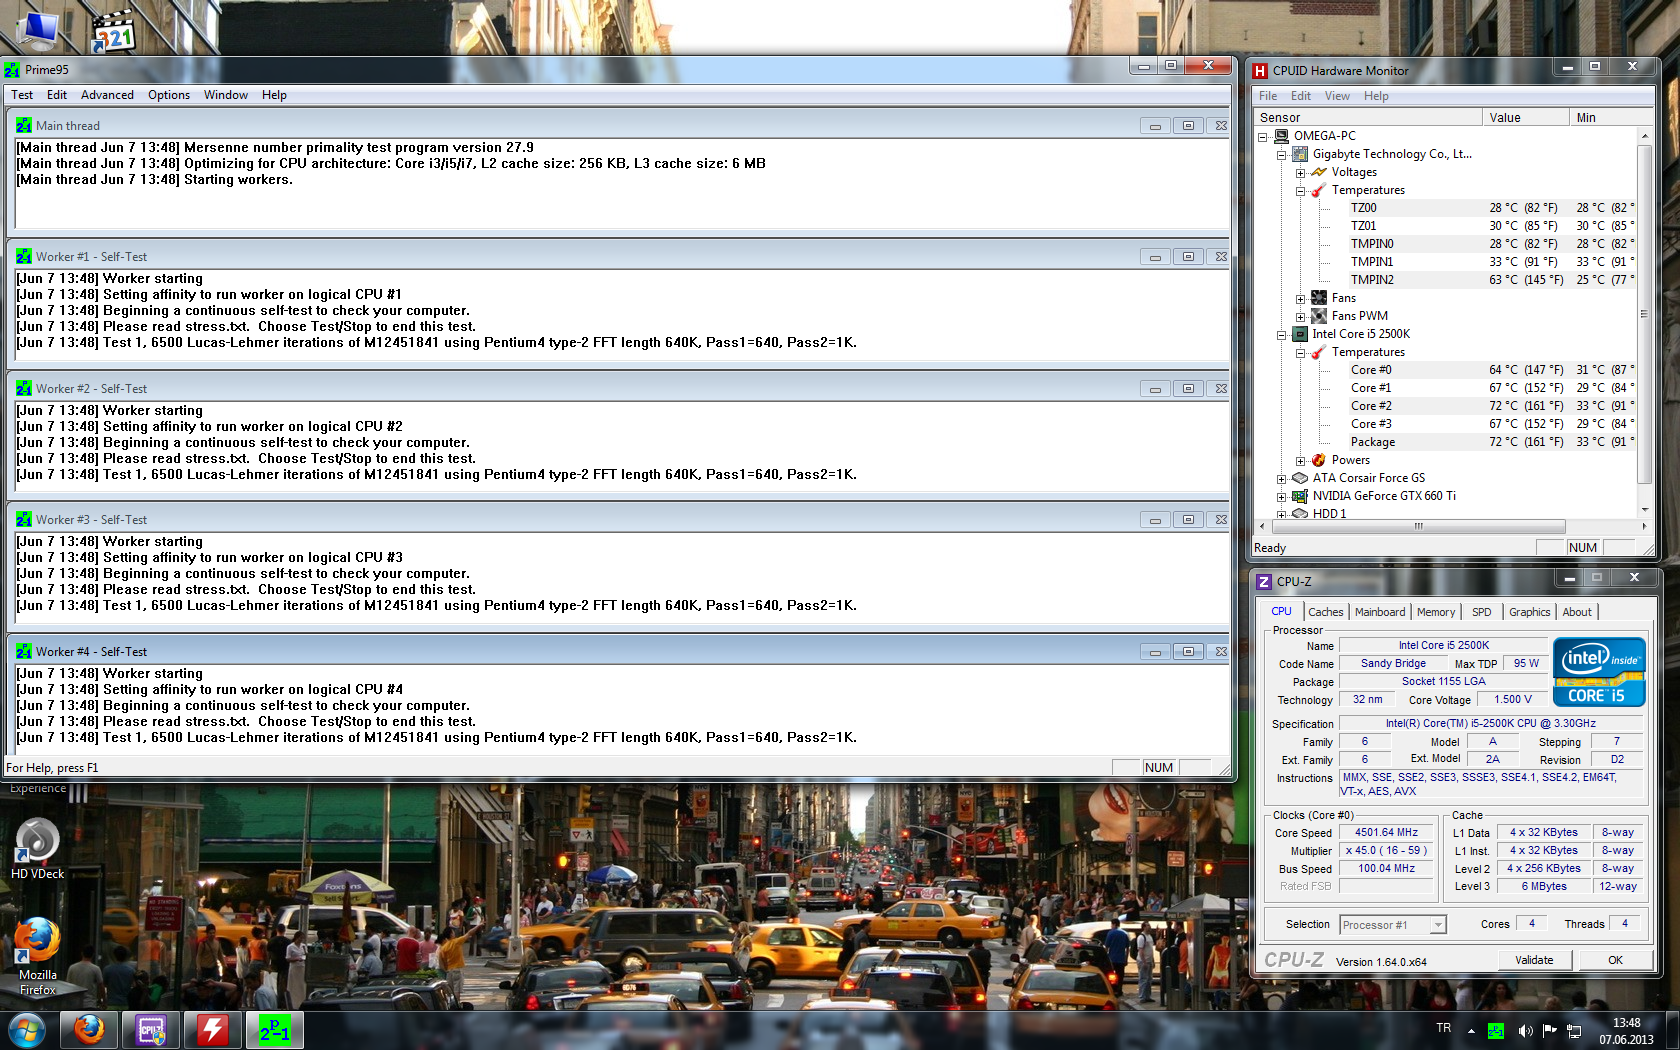The width and height of the screenshot is (1680, 1050).
Task: Click the Value column header
Action: [x=1525, y=118]
